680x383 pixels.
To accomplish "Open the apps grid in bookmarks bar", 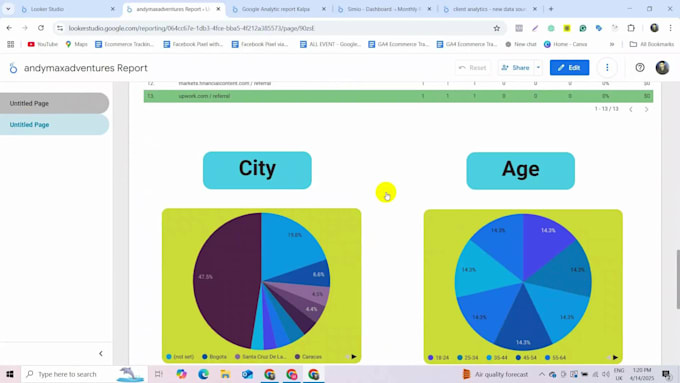I will tap(10, 44).
